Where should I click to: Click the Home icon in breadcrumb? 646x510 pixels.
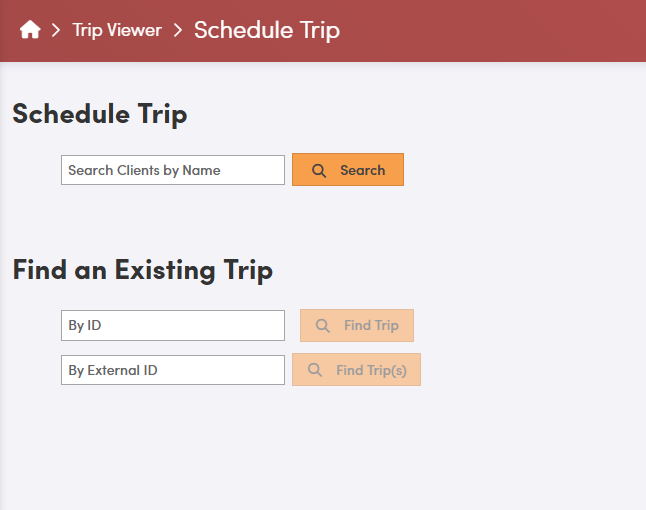tap(30, 30)
